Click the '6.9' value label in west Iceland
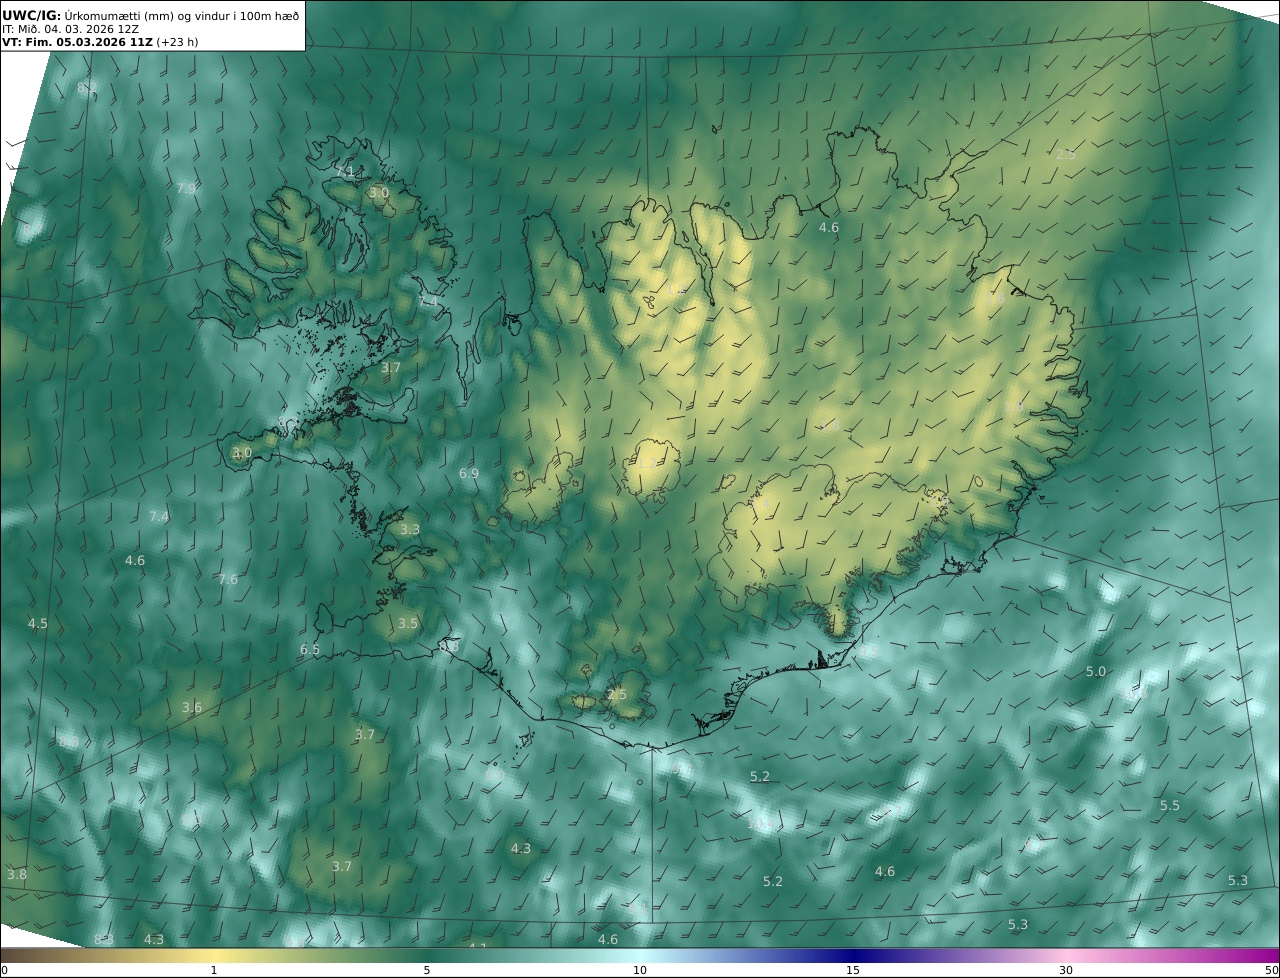The width and height of the screenshot is (1280, 978). (469, 473)
